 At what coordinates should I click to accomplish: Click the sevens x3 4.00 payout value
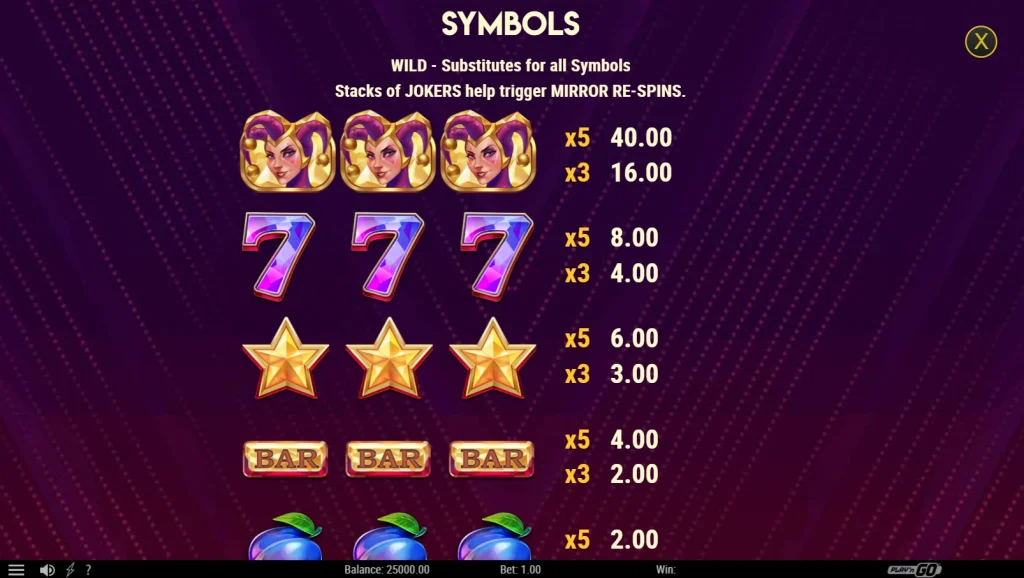634,273
